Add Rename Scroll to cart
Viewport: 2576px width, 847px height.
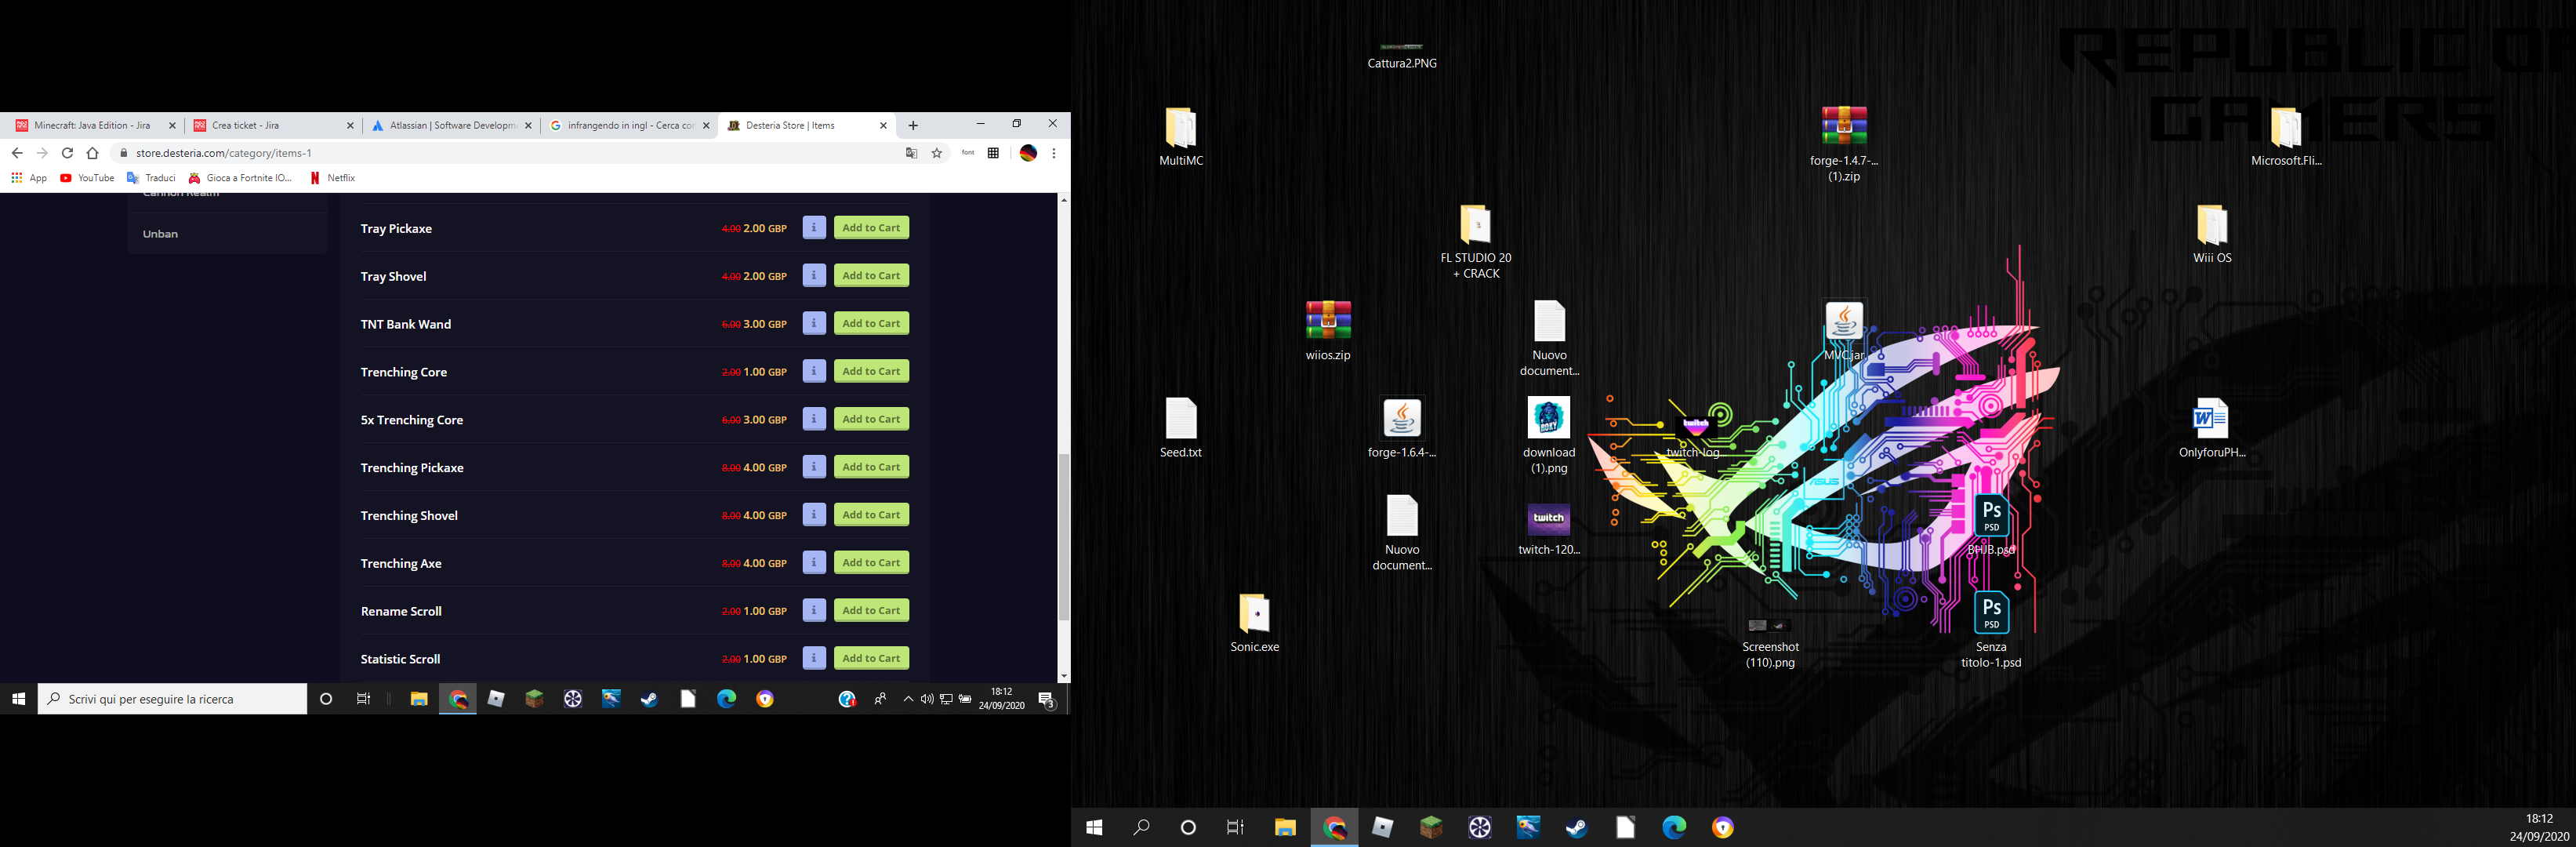[x=871, y=611]
